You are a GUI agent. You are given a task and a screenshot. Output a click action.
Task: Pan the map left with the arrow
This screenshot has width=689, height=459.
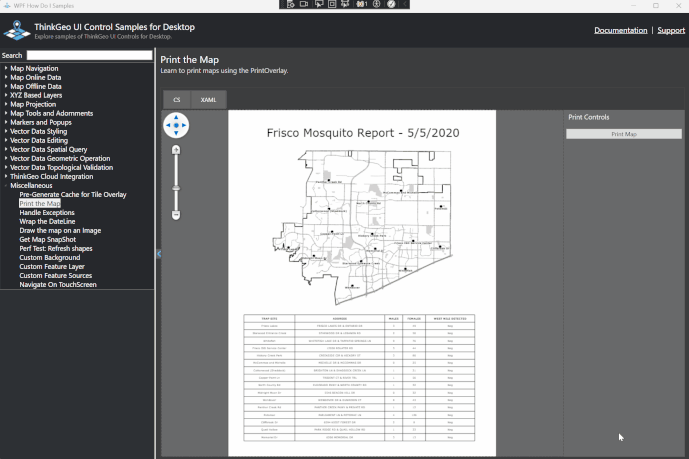tap(168, 125)
